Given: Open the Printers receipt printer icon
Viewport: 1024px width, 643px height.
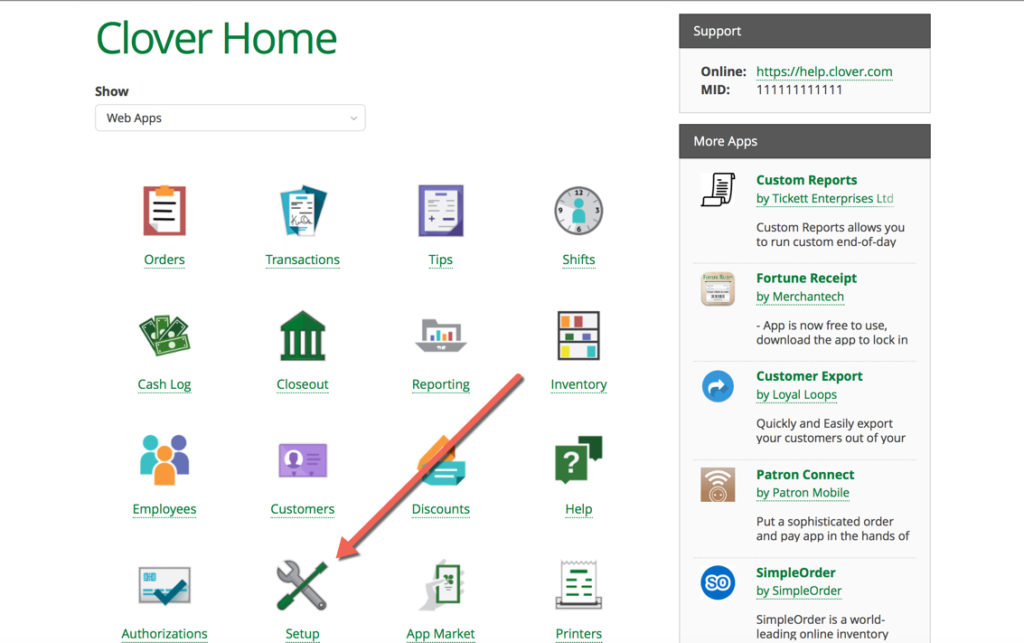Looking at the screenshot, I should (579, 585).
